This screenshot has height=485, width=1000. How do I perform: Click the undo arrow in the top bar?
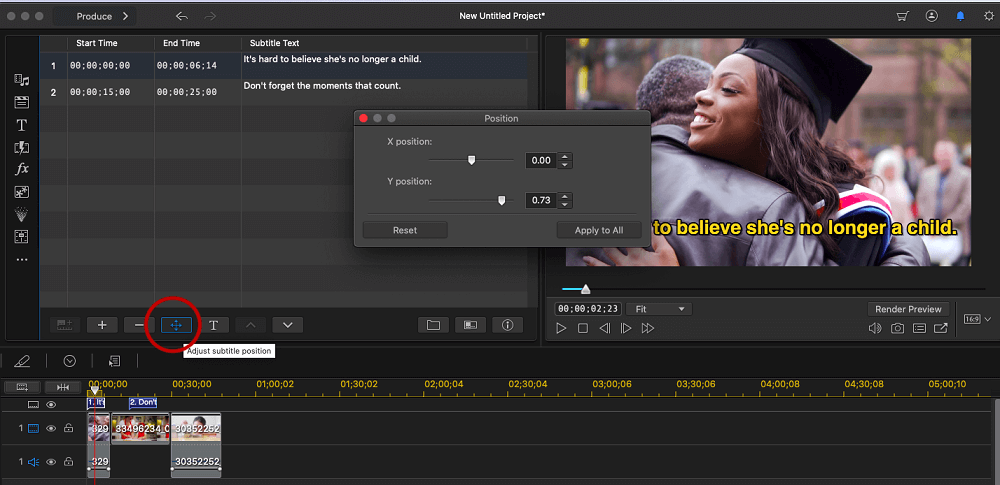point(182,16)
